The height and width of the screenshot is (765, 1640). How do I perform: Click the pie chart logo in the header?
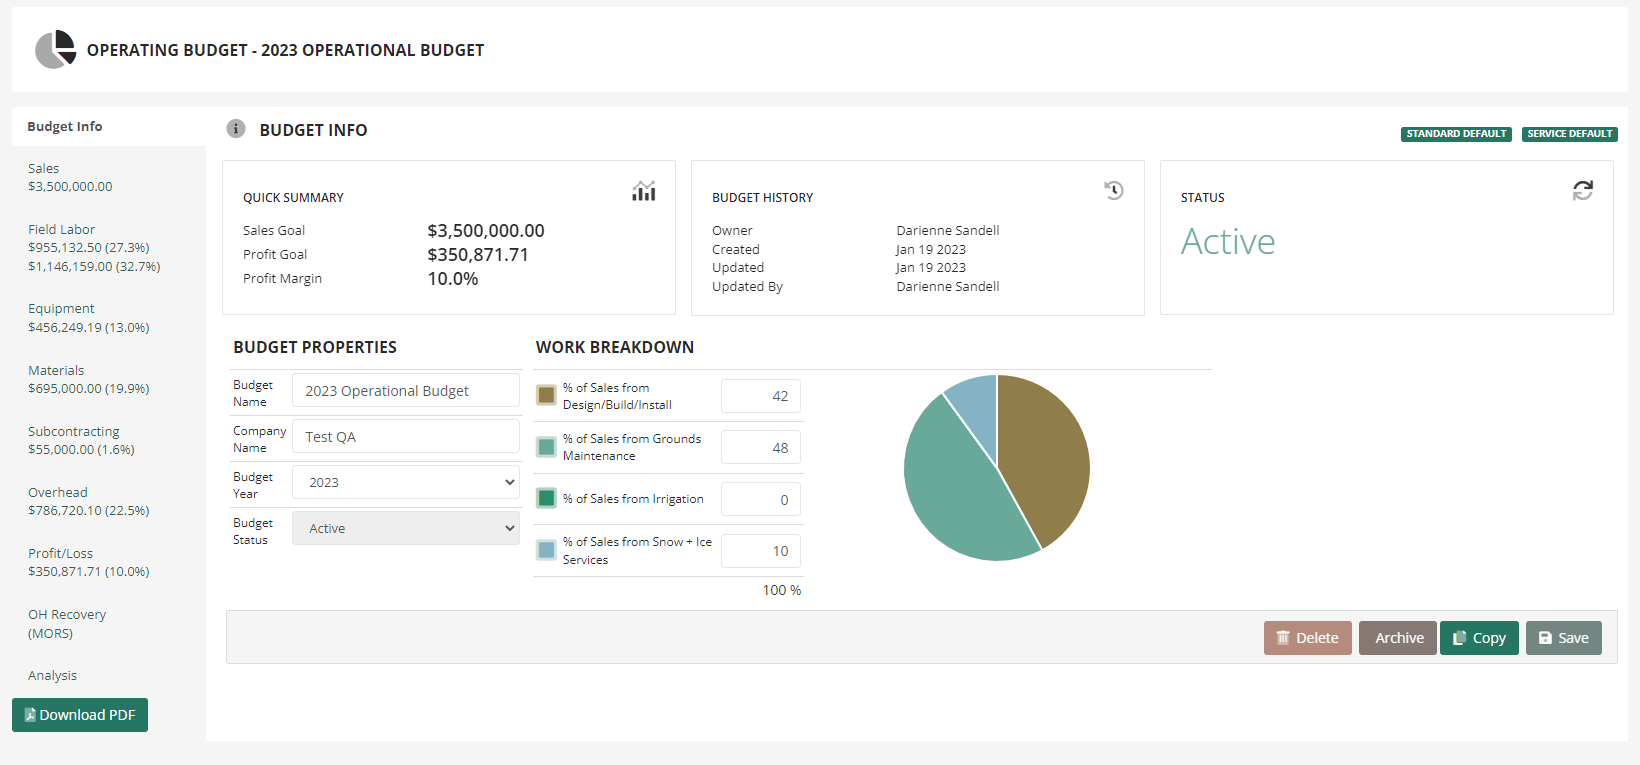56,49
